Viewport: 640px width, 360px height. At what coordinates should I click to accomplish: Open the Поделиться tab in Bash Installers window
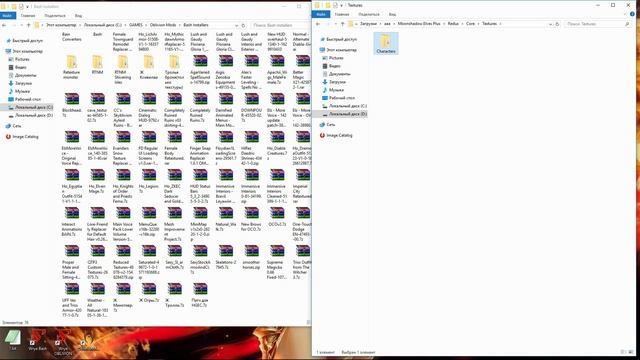(x=55, y=16)
